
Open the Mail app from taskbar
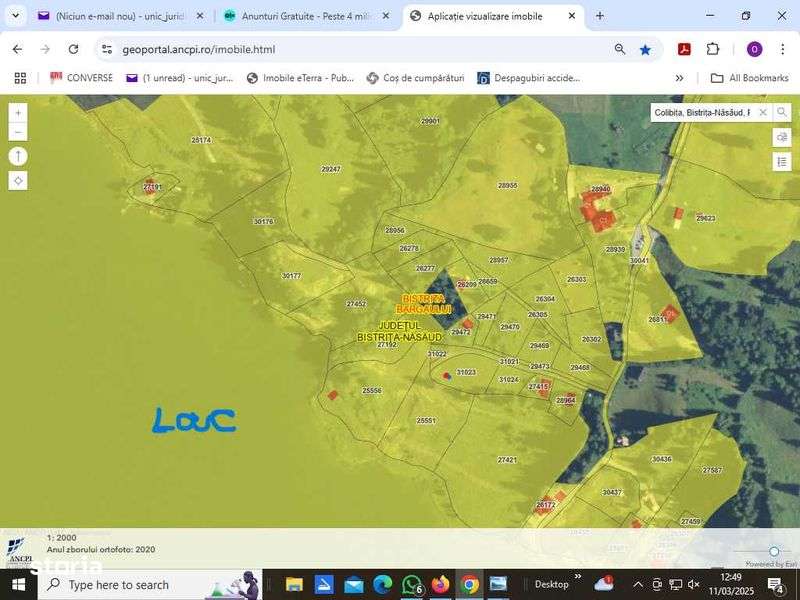coord(353,585)
